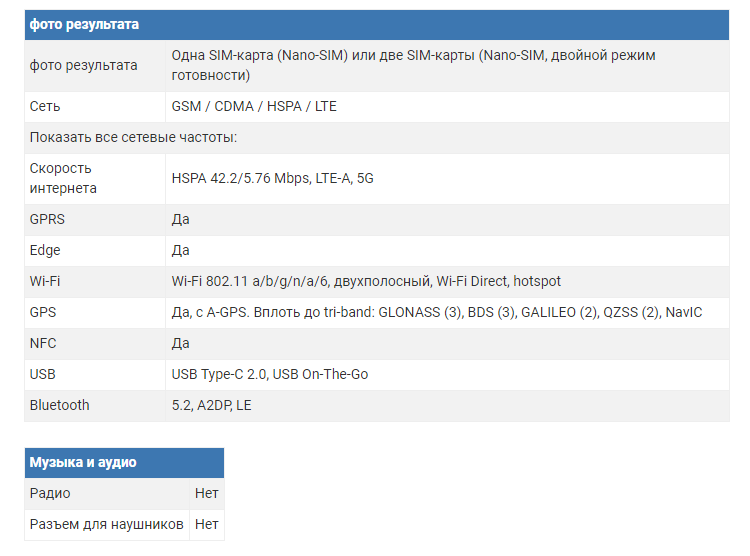750x556 pixels.
Task: Click the blue "фото результата" table header
Action: 84,24
